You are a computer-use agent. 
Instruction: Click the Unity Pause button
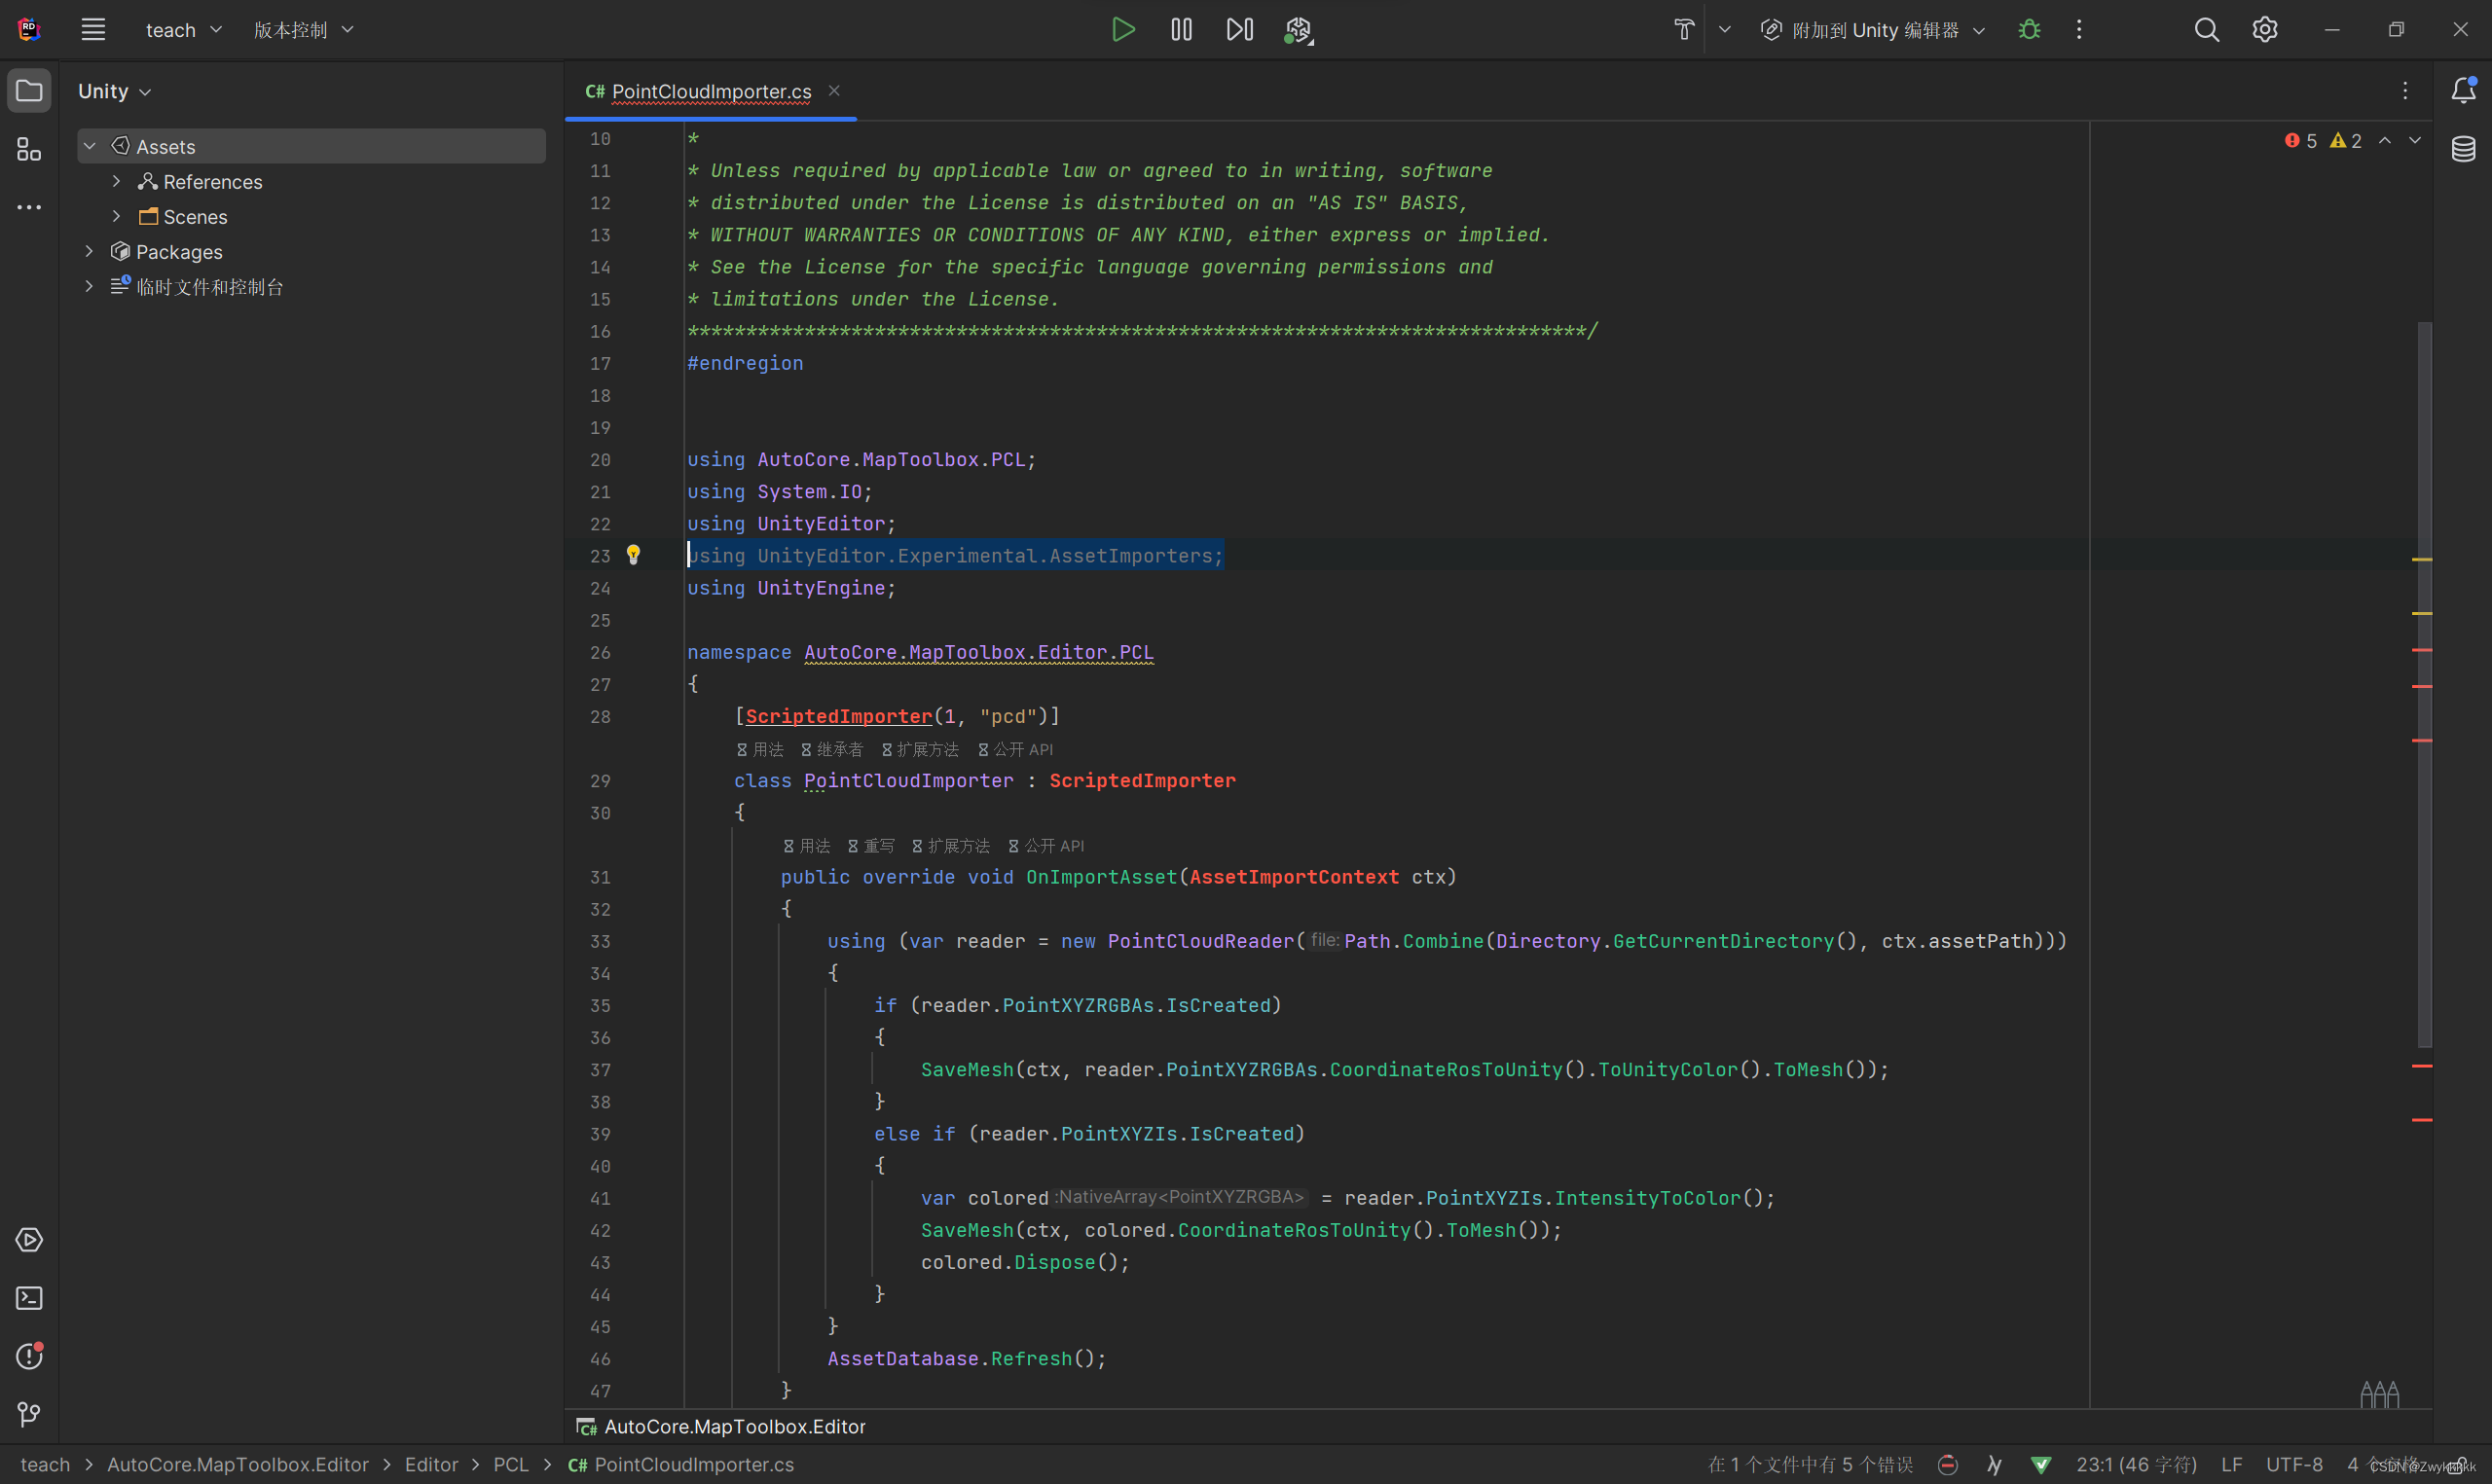(1181, 30)
